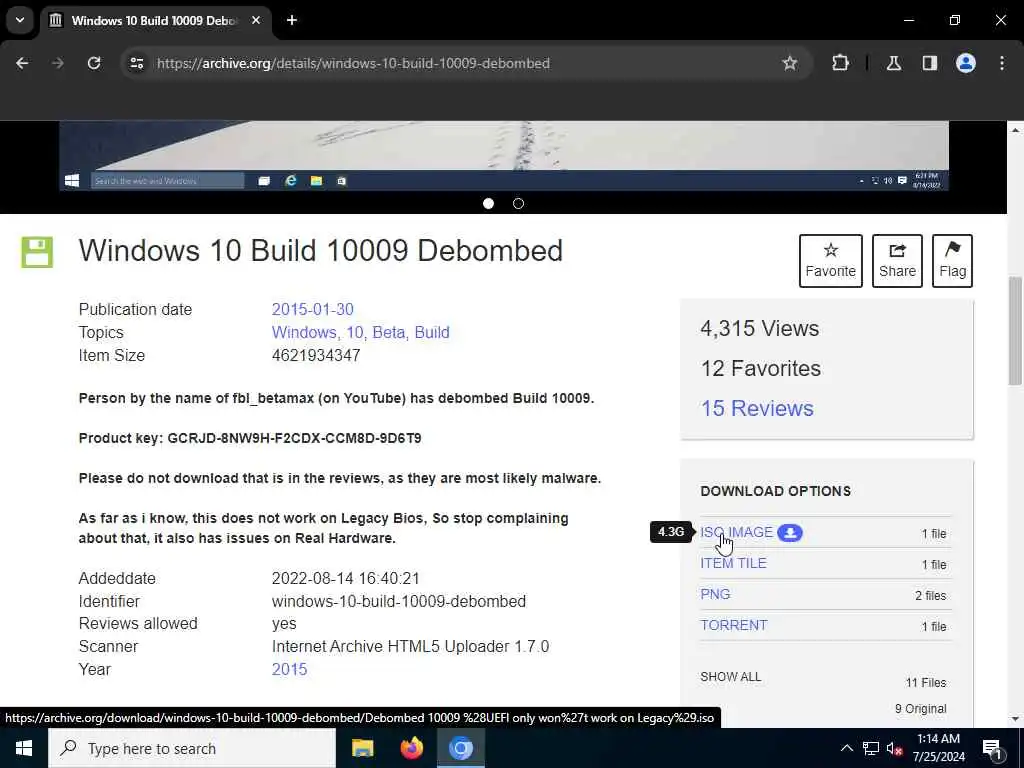
Task: Open the browser side panel
Action: pos(930,63)
